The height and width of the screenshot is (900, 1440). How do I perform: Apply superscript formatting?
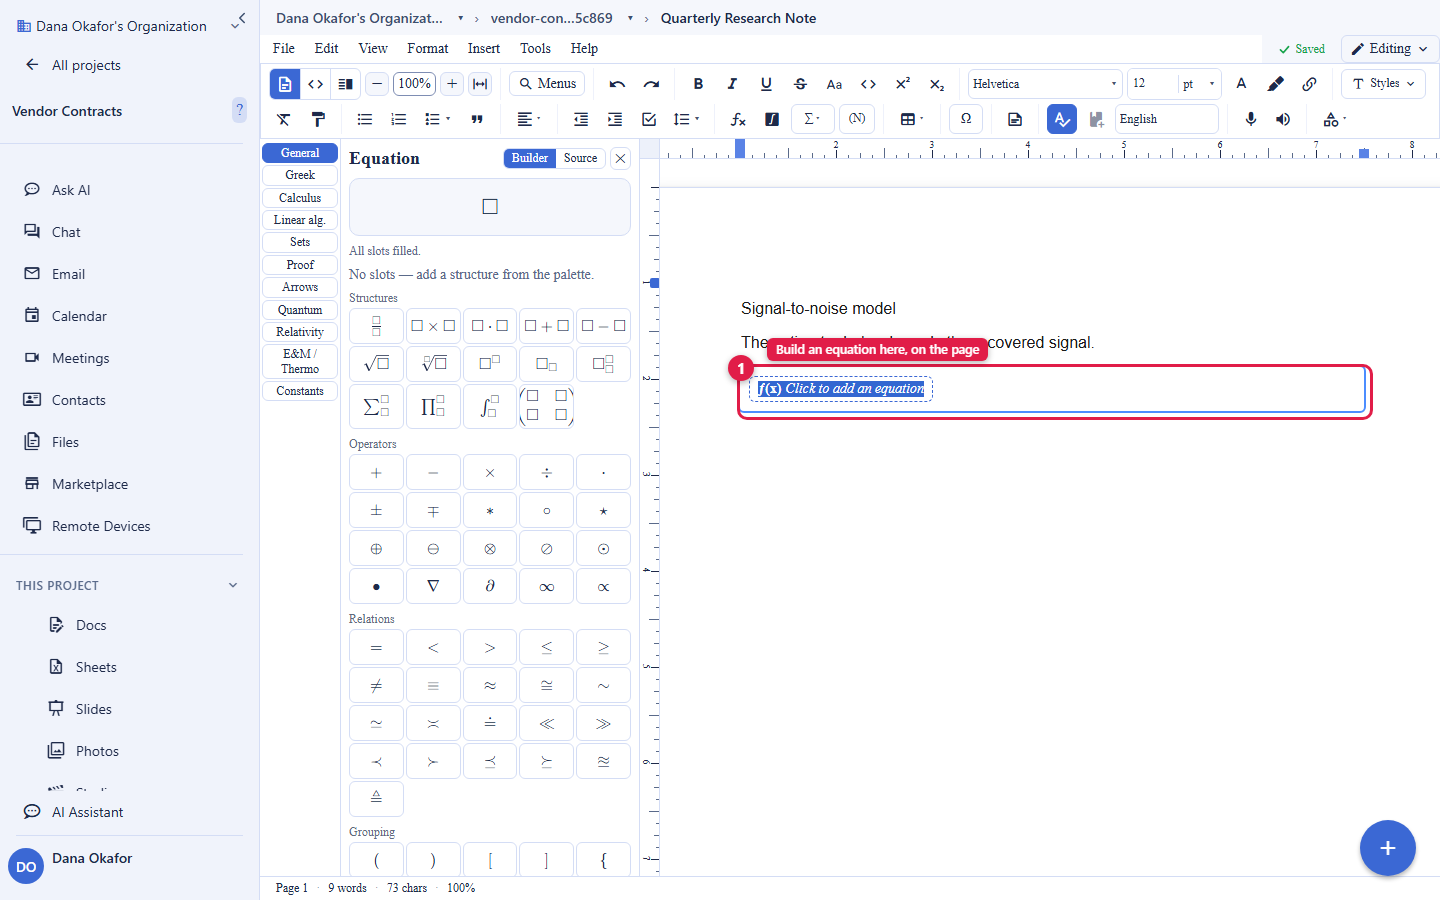[x=902, y=84]
